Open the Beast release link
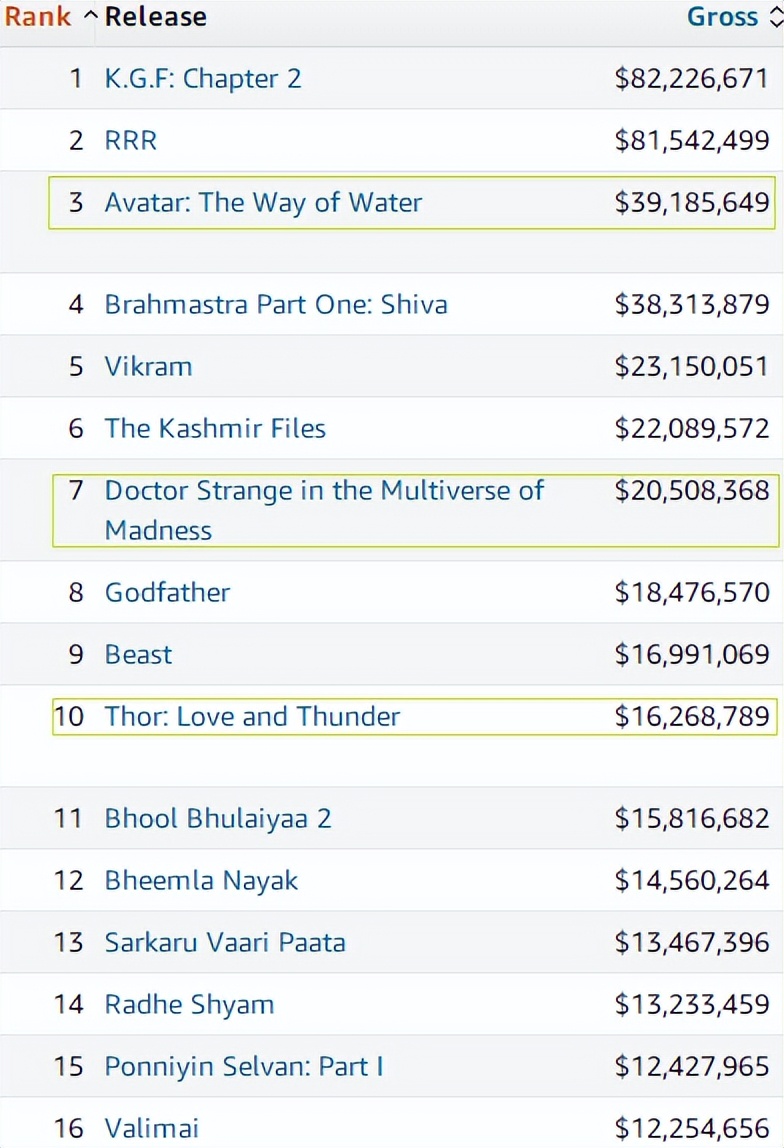Viewport: 784px width, 1148px height. (138, 654)
